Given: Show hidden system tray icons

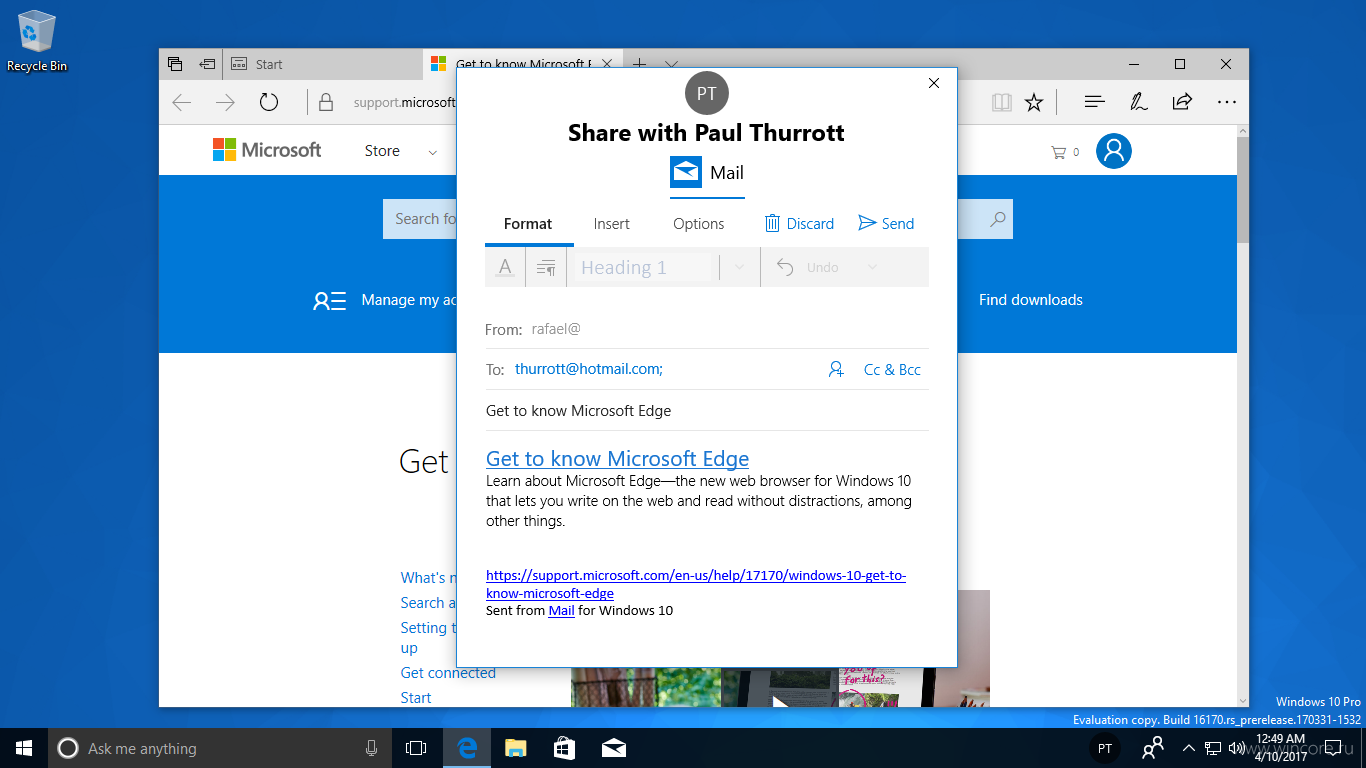Looking at the screenshot, I should click(1188, 748).
